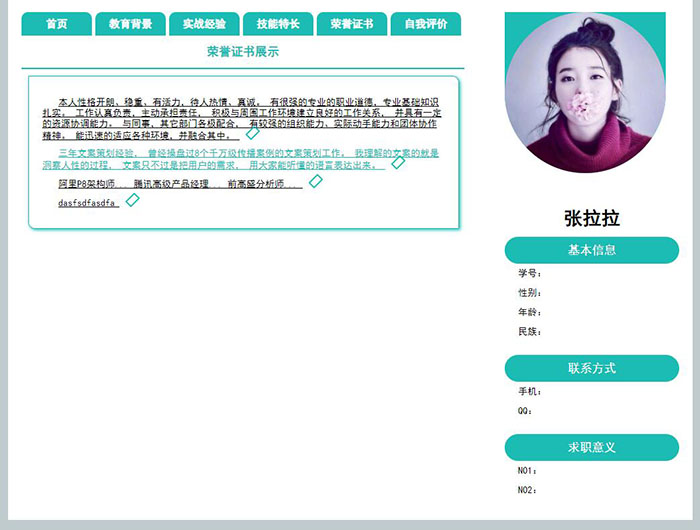Click the 基本信息 section header
The height and width of the screenshot is (530, 700).
point(591,250)
